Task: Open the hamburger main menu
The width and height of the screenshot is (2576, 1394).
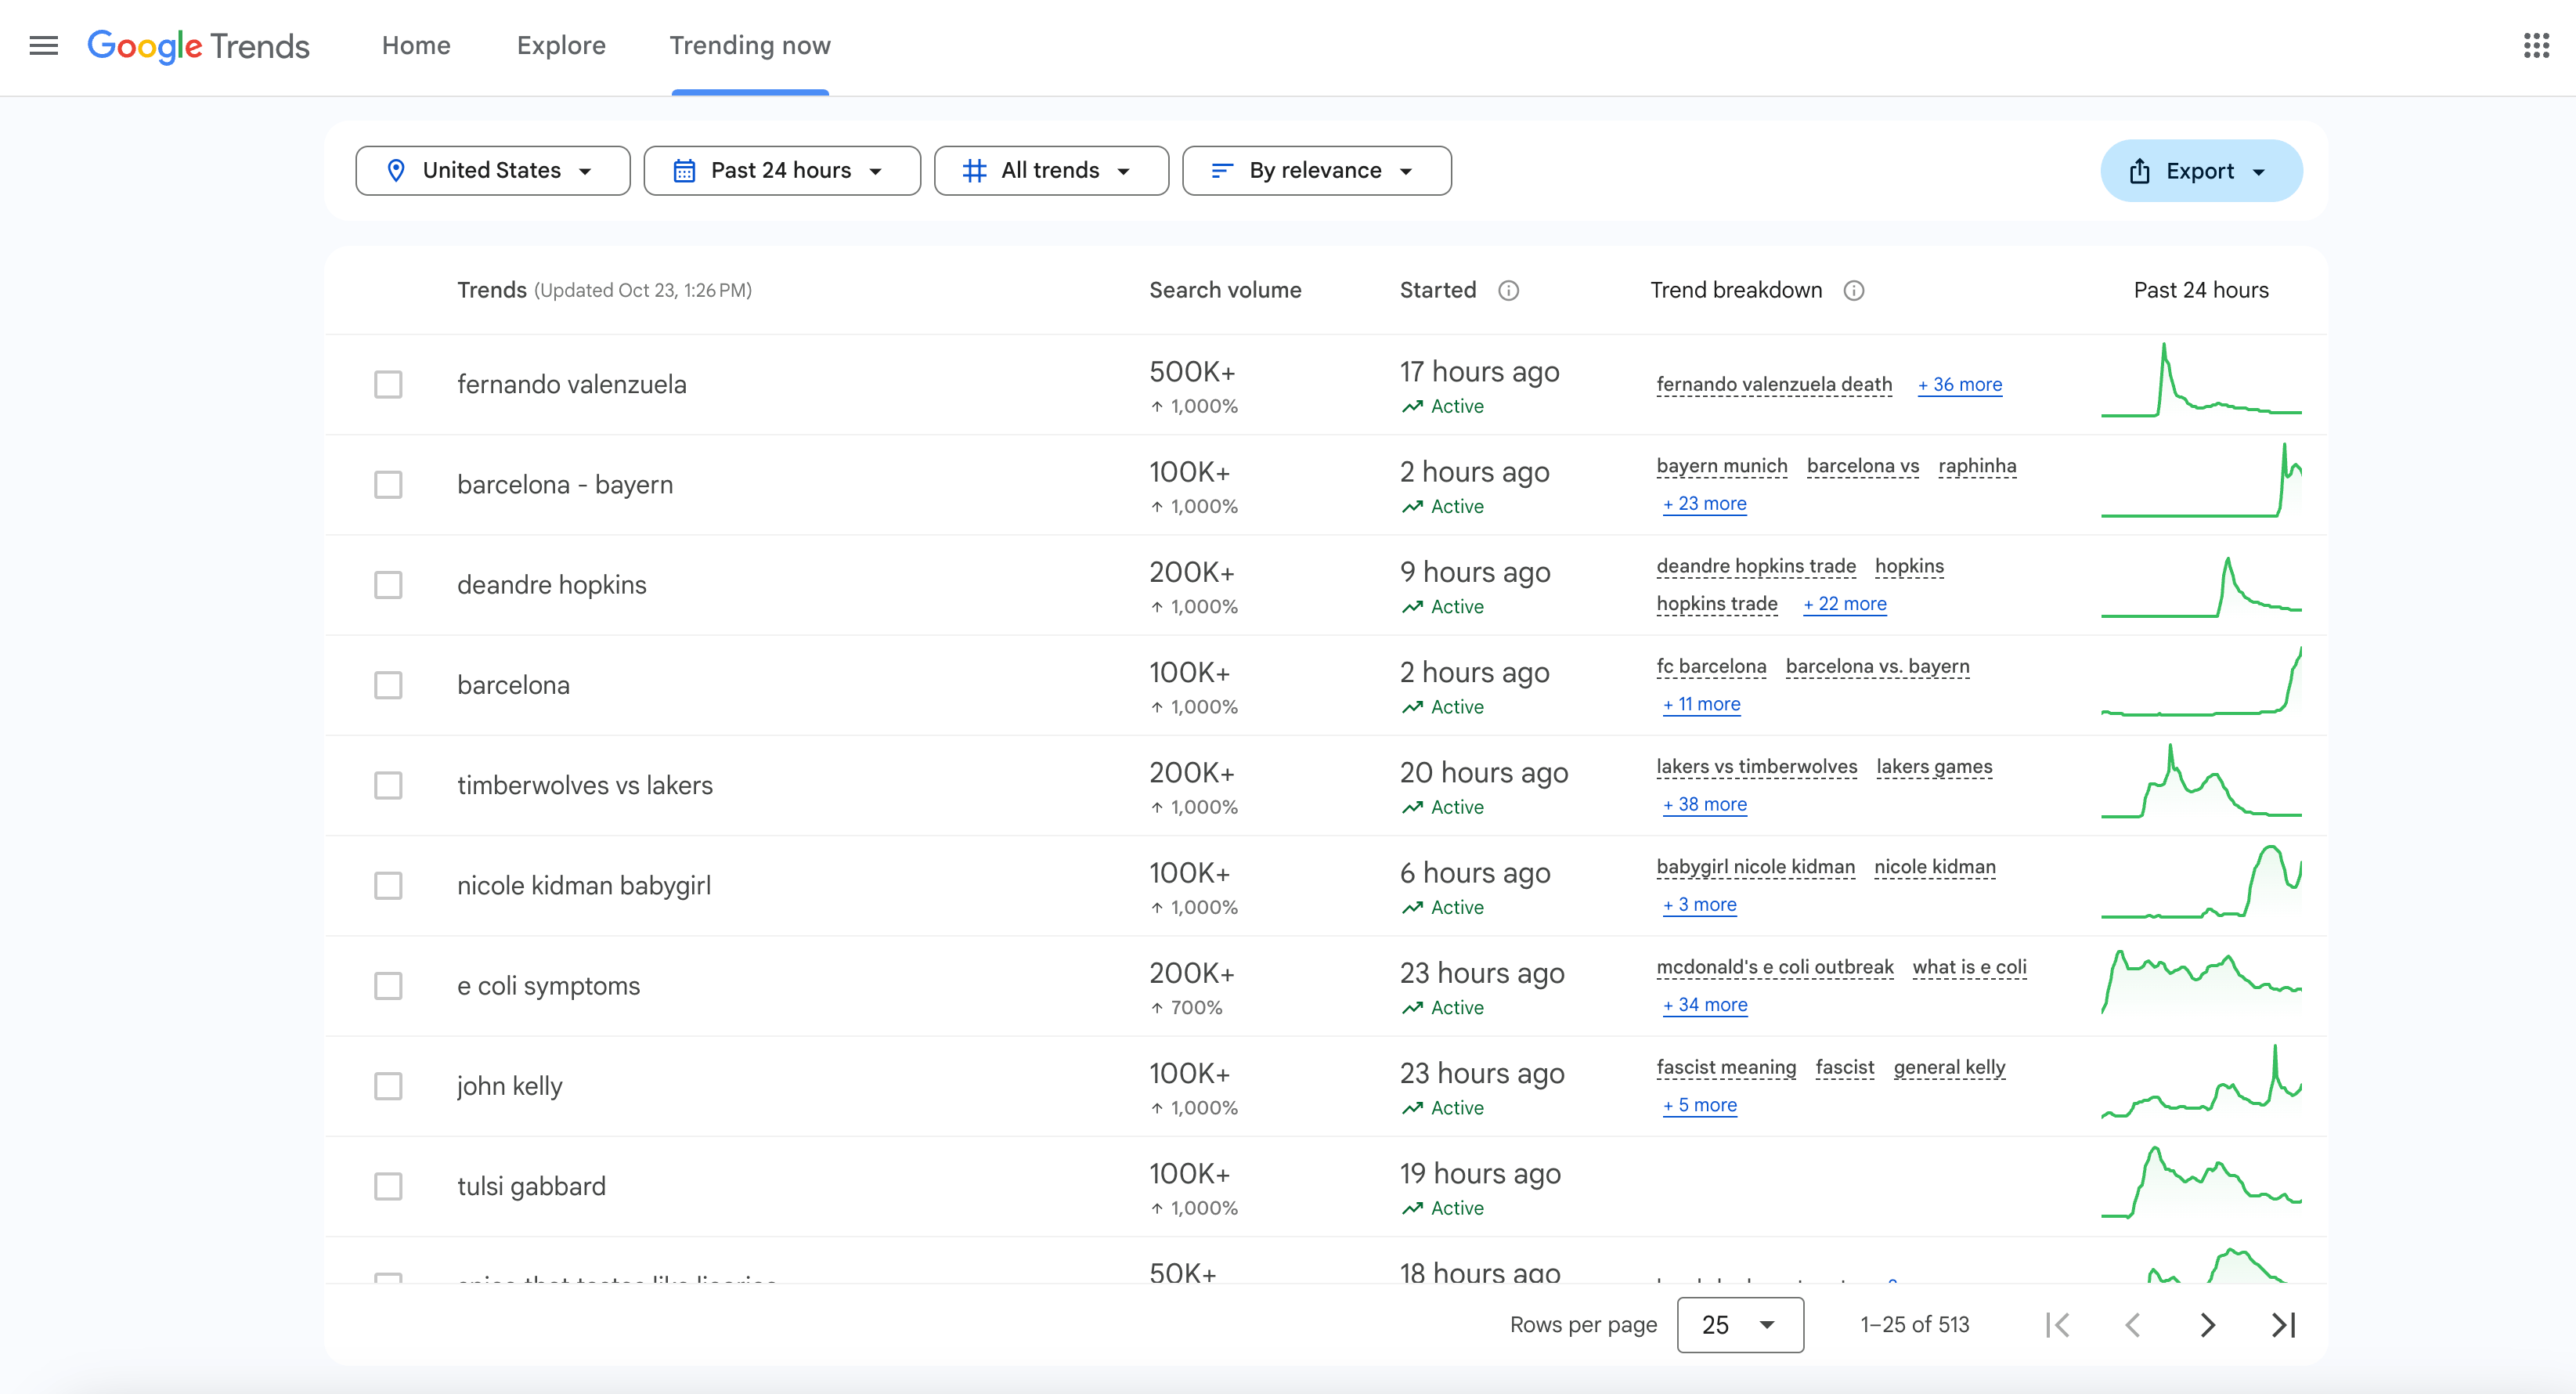Action: (x=43, y=45)
